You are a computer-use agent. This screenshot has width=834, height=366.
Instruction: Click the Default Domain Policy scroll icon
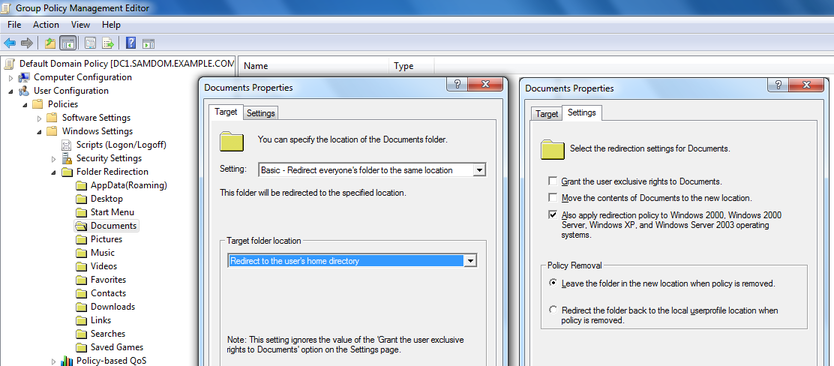(x=10, y=64)
